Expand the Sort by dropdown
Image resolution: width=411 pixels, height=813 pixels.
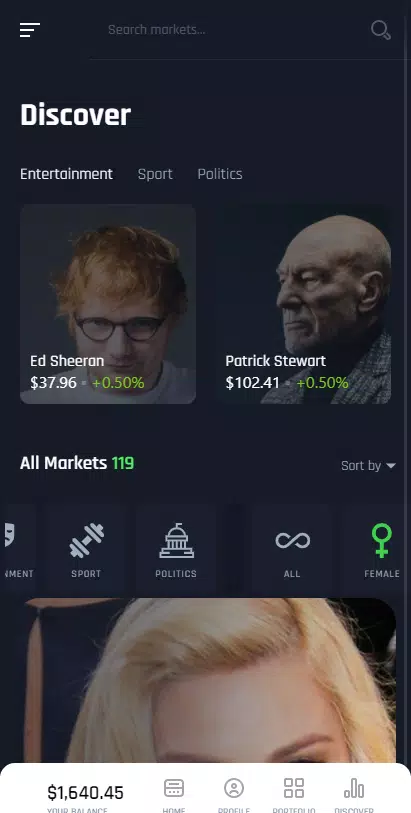[369, 466]
